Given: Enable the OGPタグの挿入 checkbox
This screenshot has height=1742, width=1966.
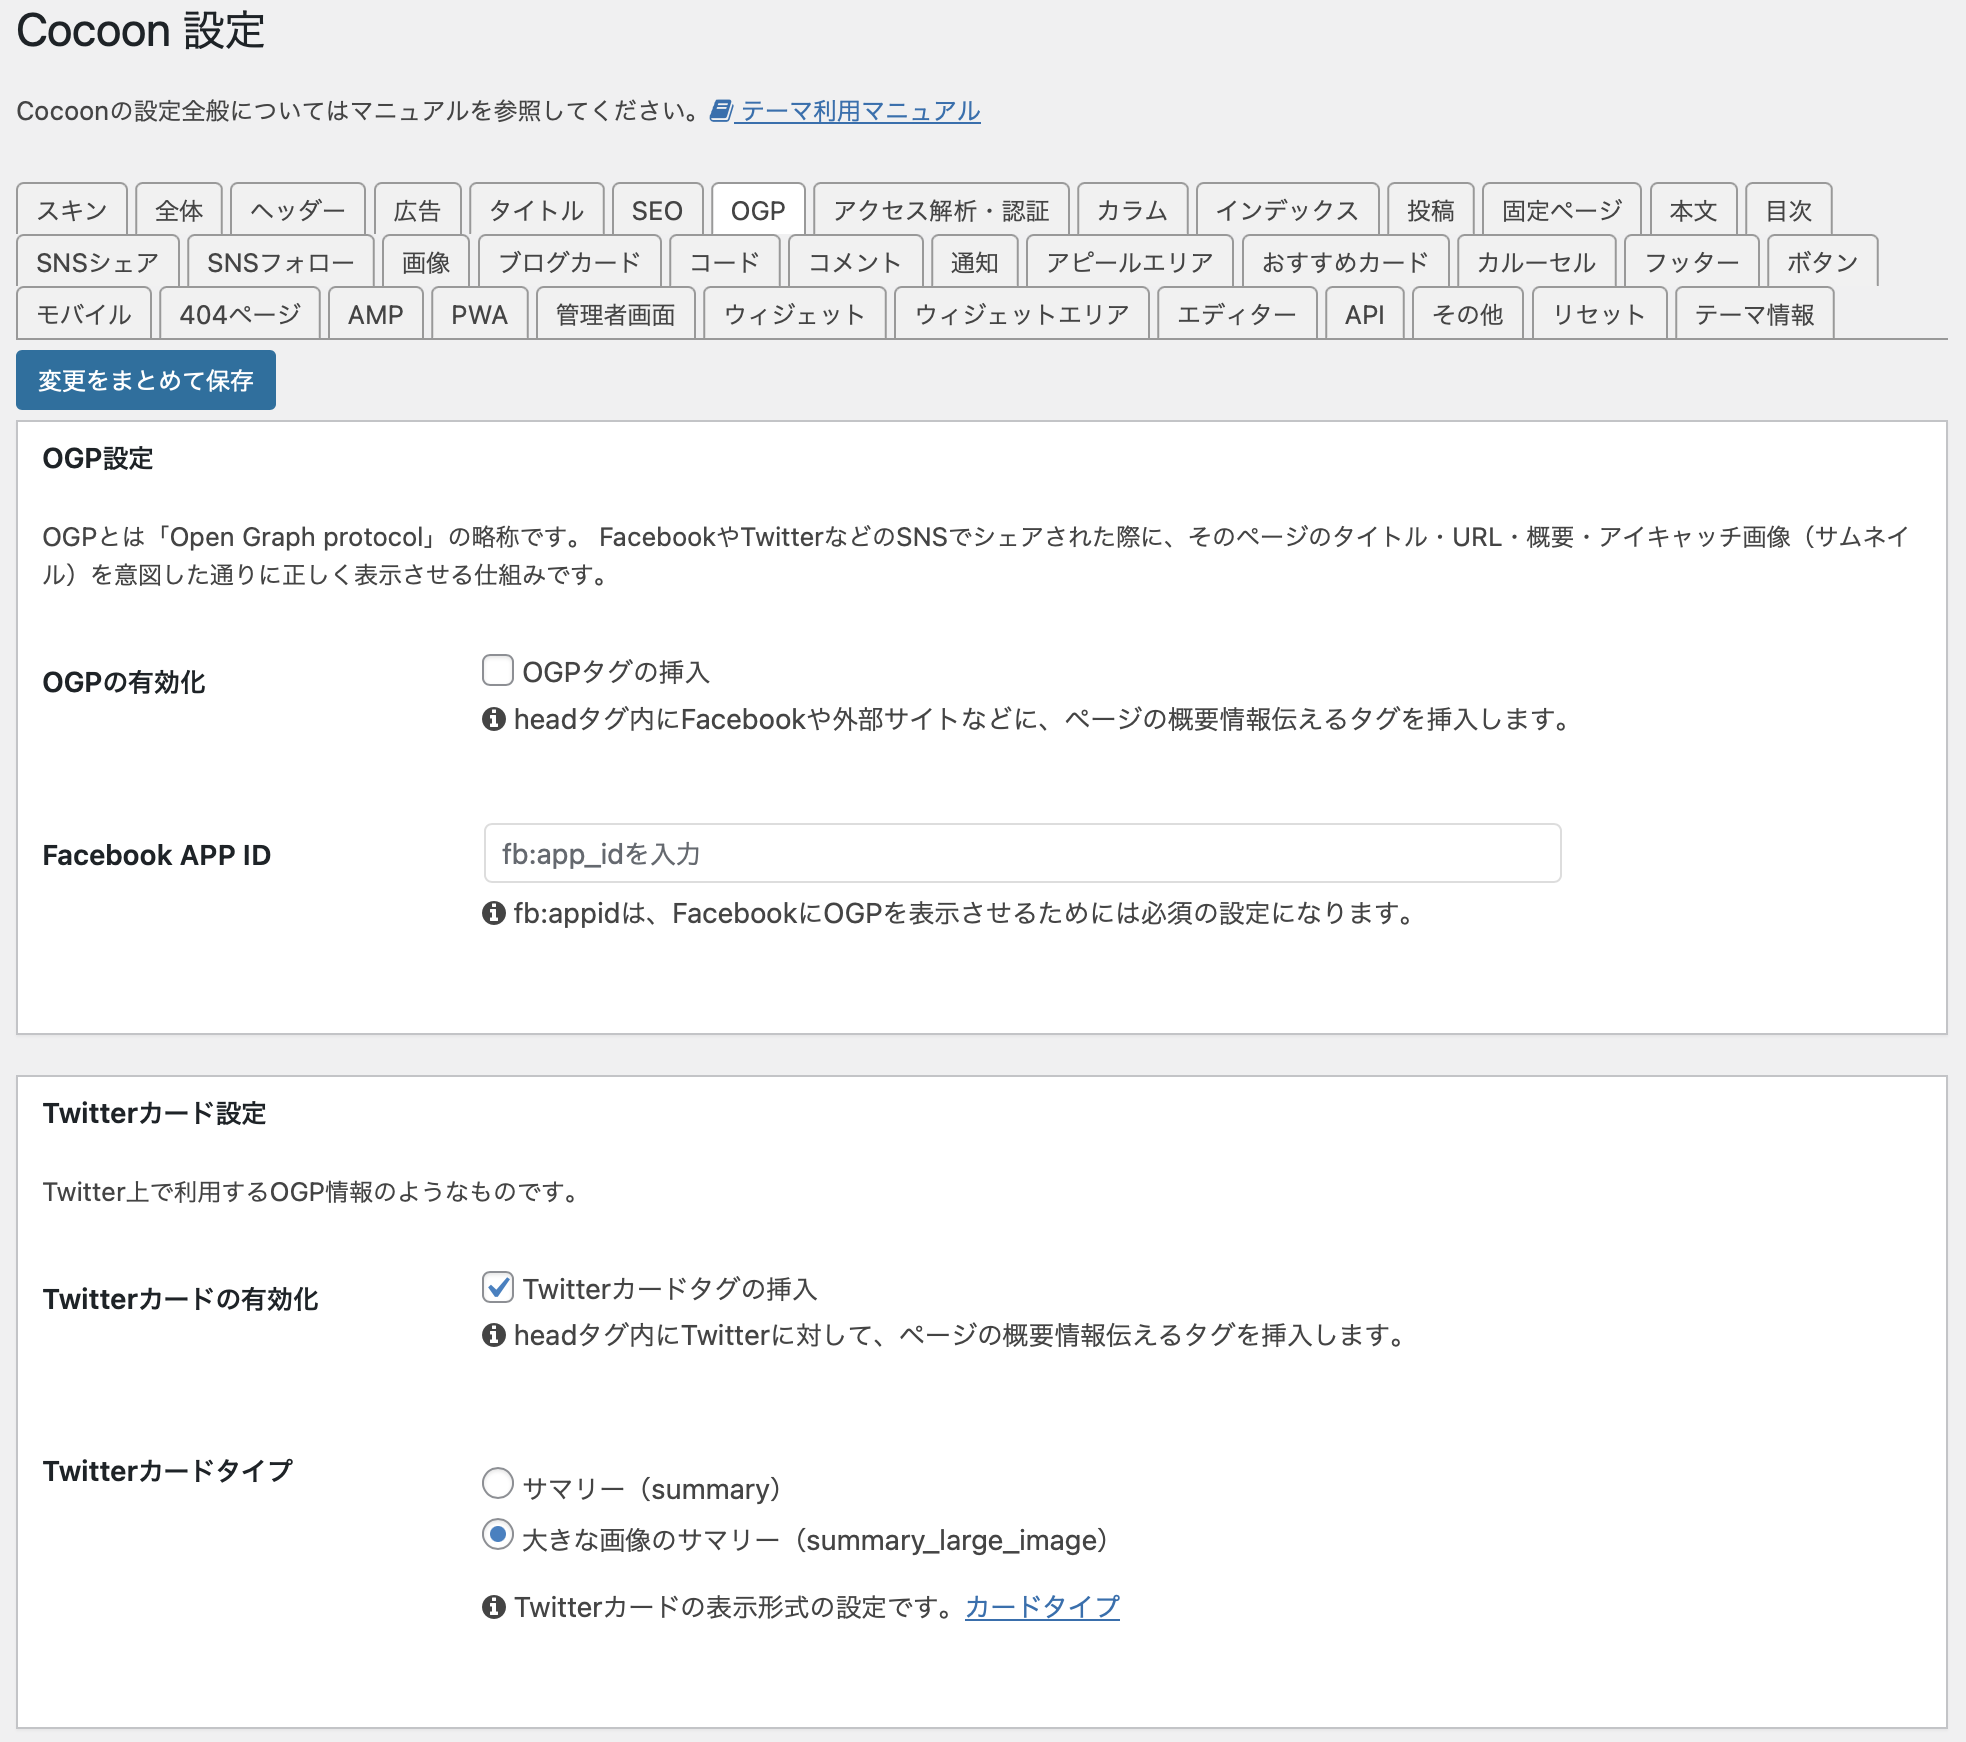Looking at the screenshot, I should point(498,671).
